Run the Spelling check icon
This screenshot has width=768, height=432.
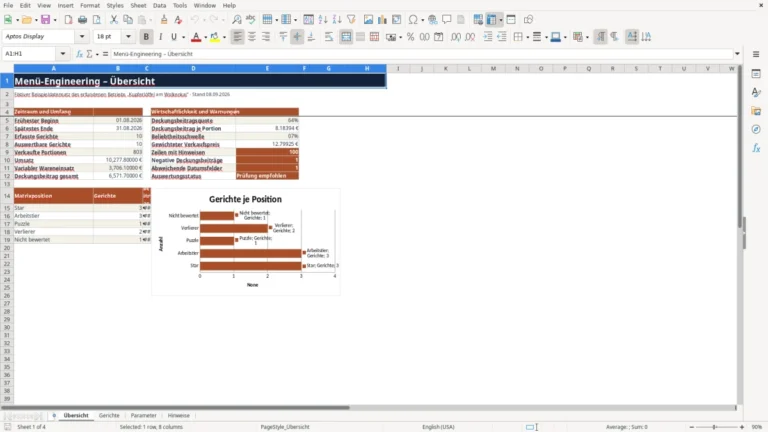(x=251, y=20)
